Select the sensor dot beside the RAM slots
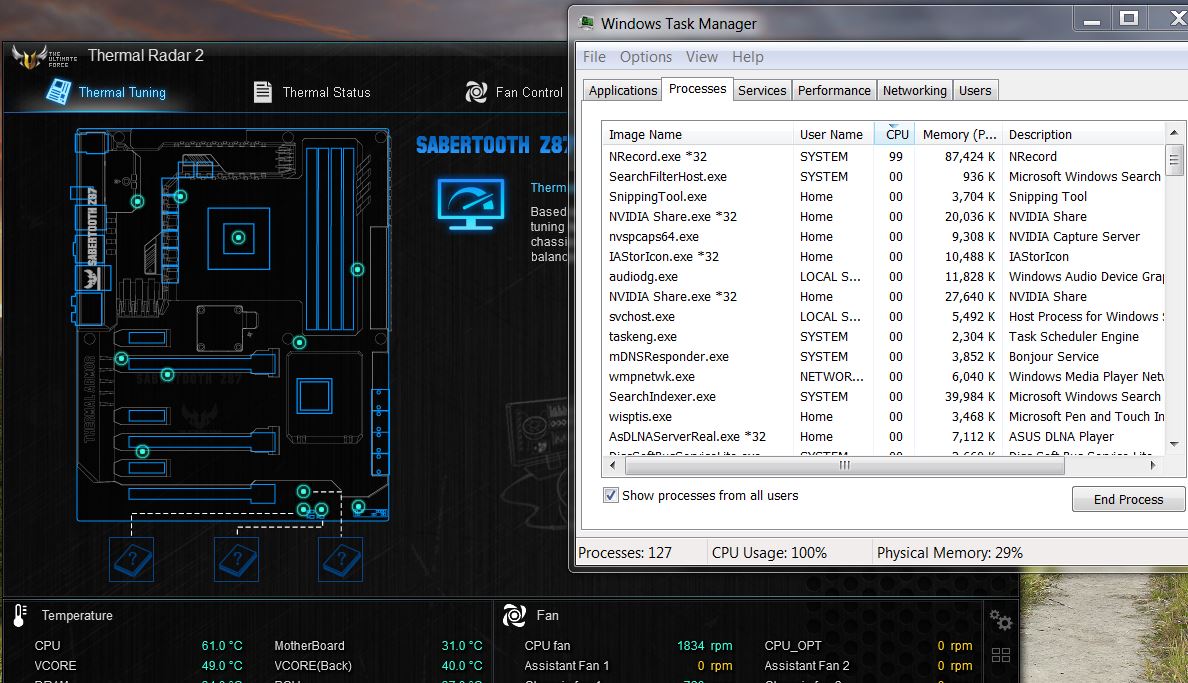The width and height of the screenshot is (1188, 683). tap(358, 269)
